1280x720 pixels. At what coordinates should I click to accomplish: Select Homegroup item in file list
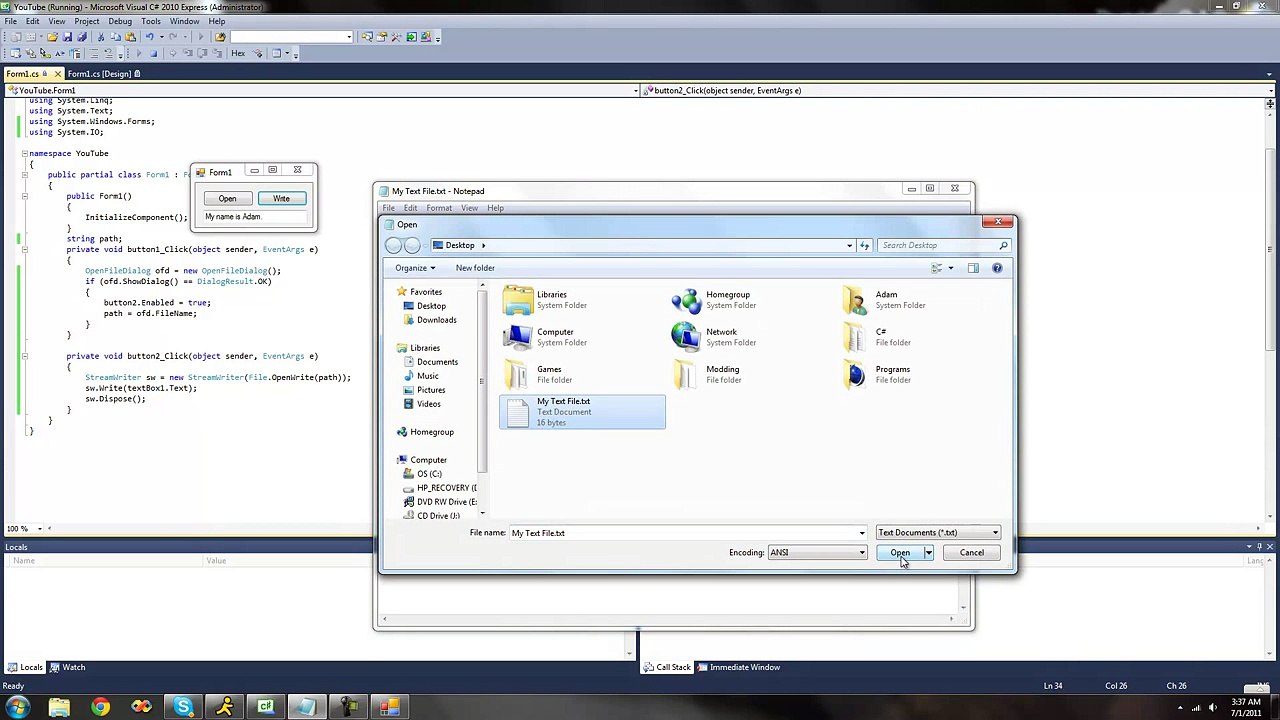pyautogui.click(x=751, y=300)
